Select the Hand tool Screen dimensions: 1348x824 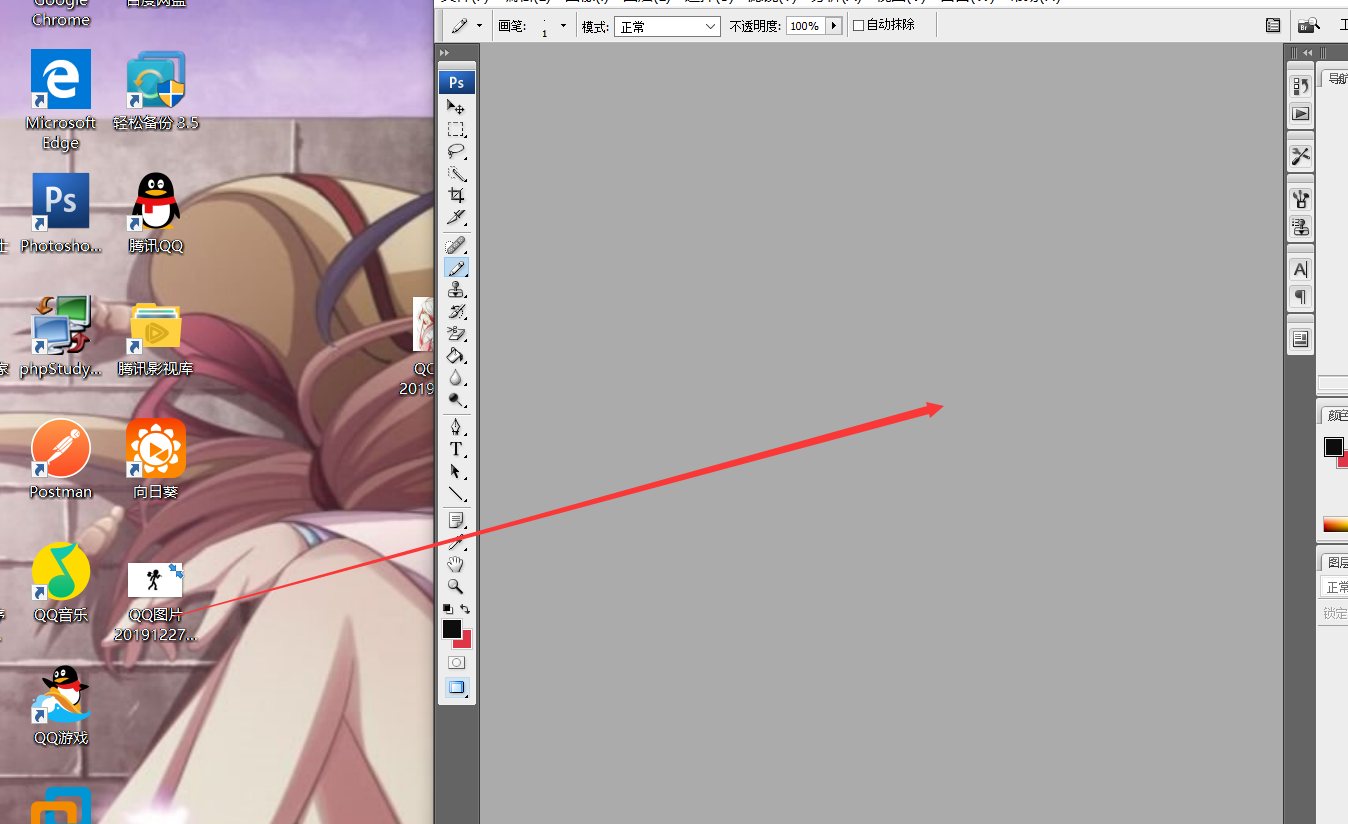point(456,564)
